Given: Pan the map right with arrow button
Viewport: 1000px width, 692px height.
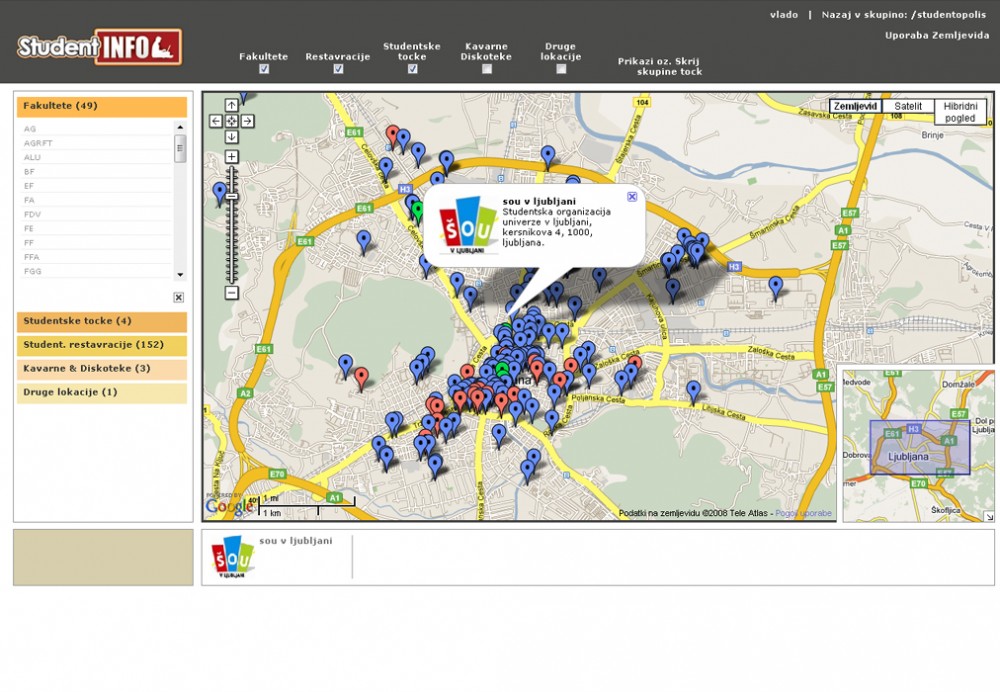Looking at the screenshot, I should tap(247, 121).
